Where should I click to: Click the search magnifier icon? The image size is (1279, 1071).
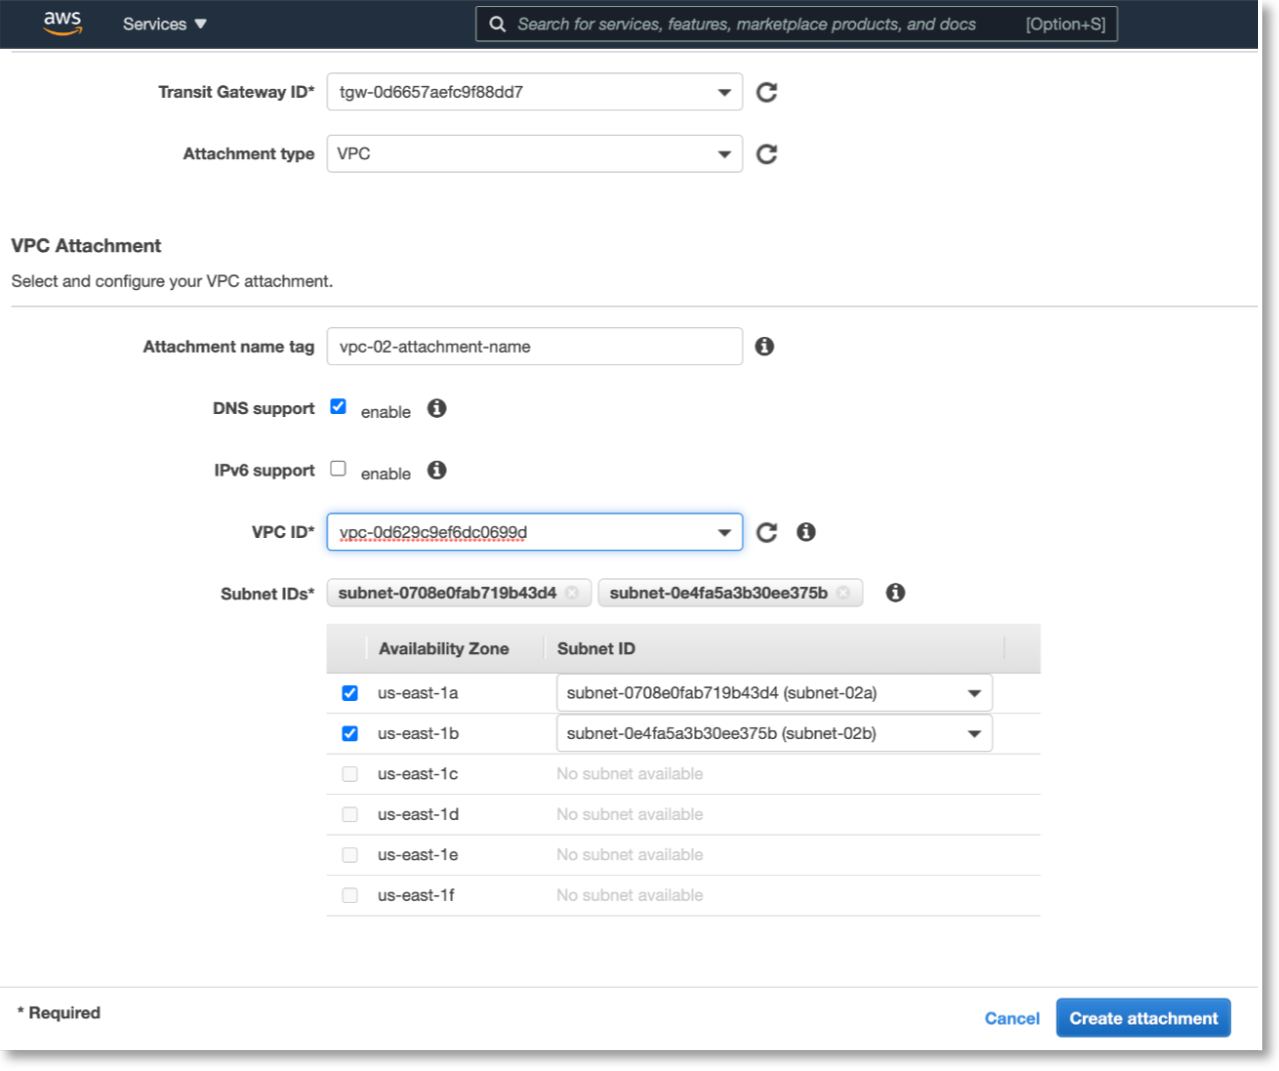[497, 24]
